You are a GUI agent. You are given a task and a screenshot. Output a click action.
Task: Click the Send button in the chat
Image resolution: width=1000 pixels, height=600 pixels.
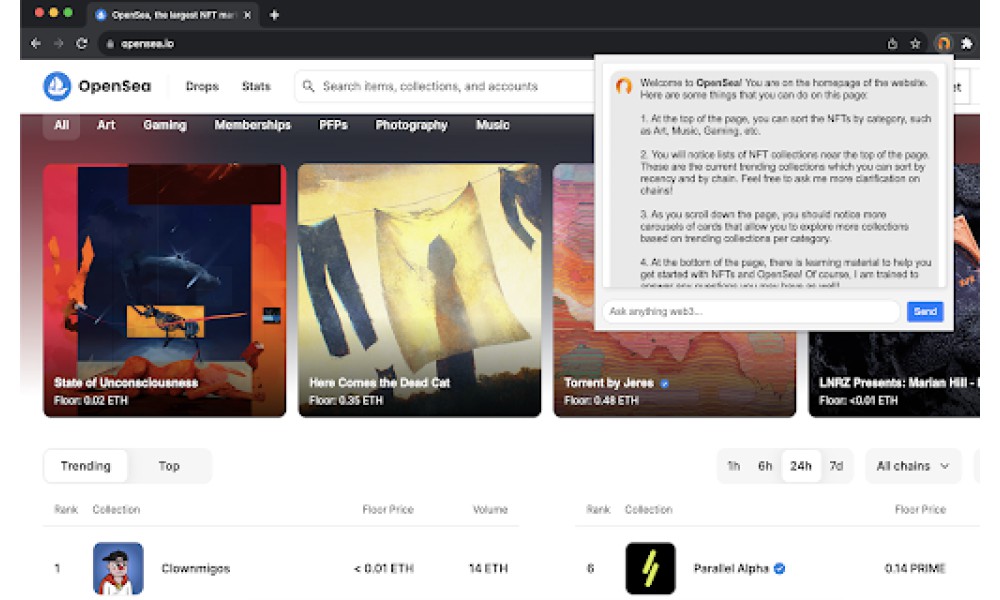coord(925,311)
